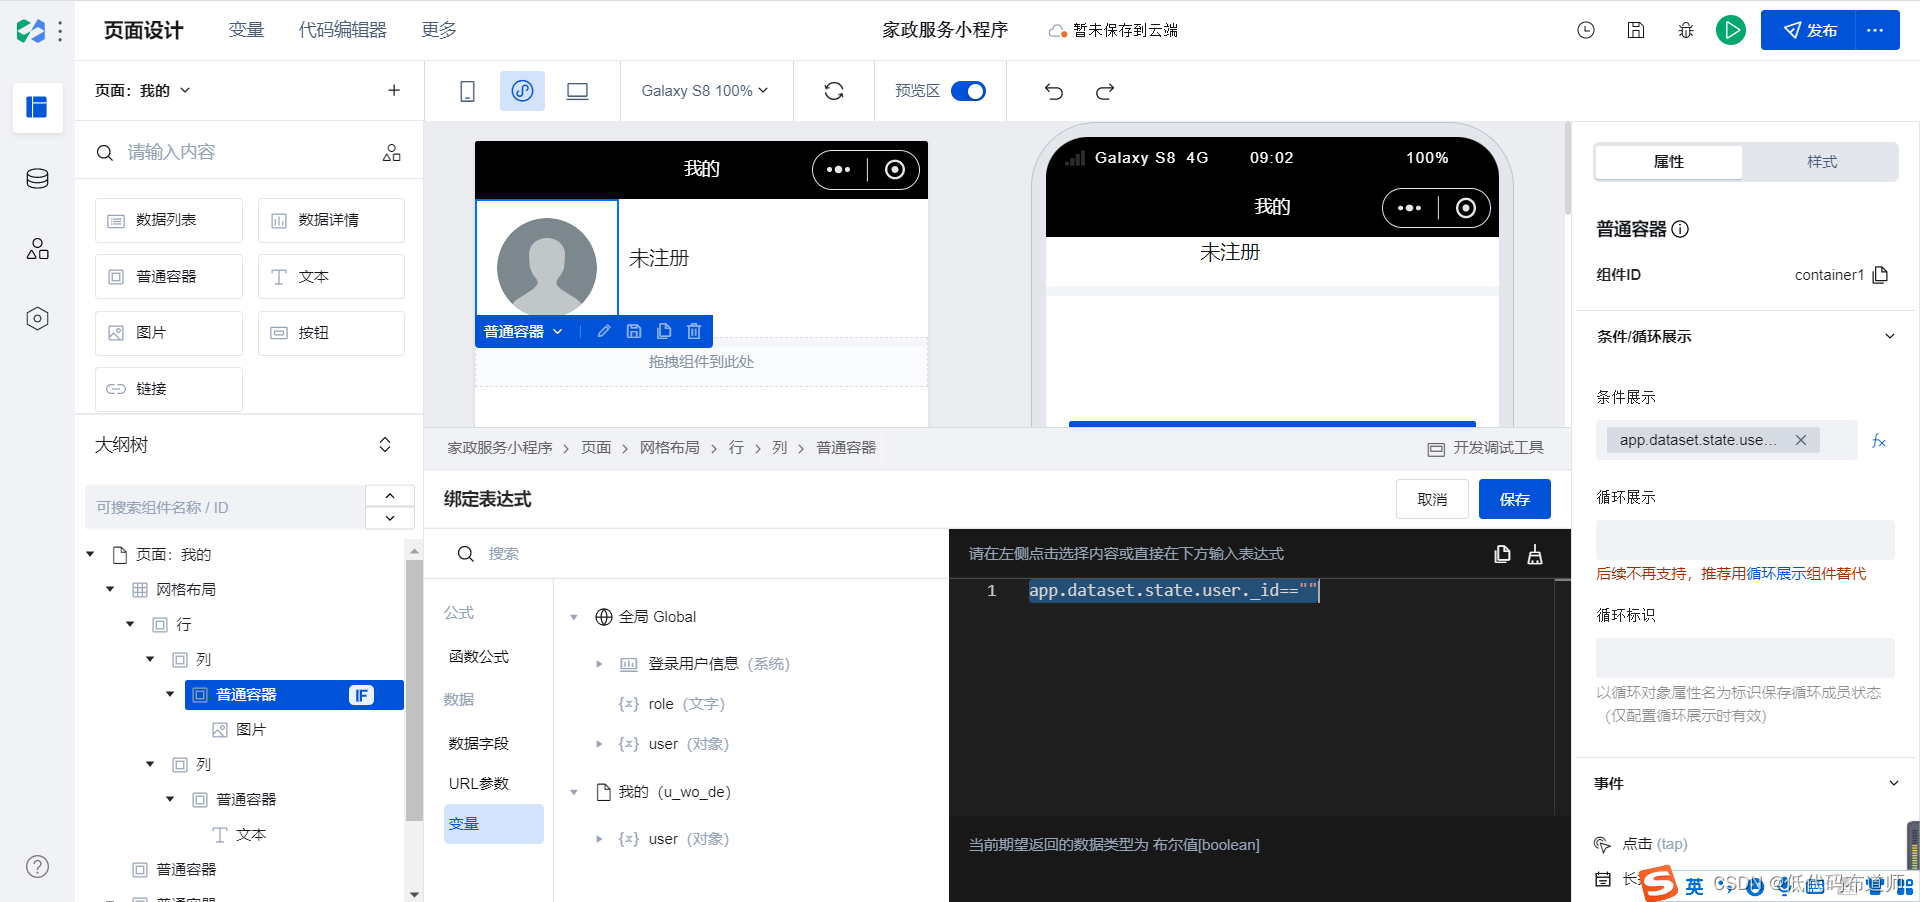The image size is (1920, 902).
Task: Click 取消 to cancel expression binding
Action: [x=1432, y=499]
